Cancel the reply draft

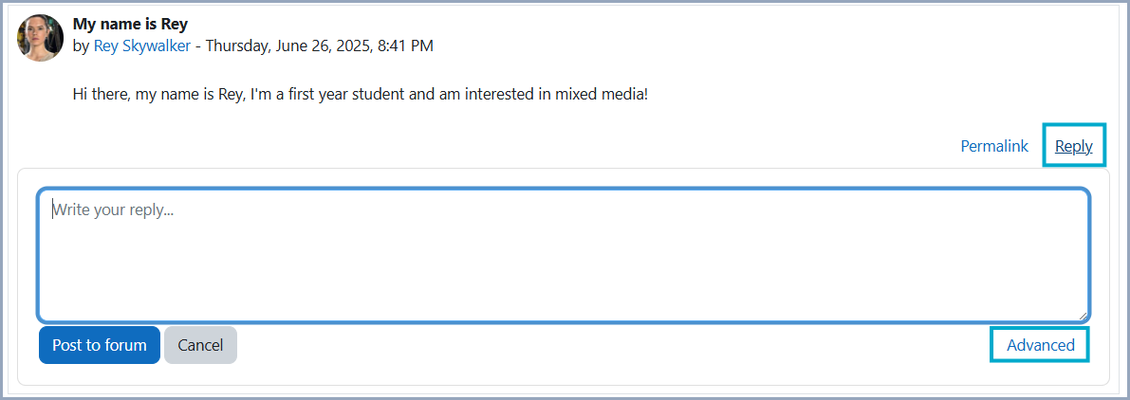tap(200, 345)
